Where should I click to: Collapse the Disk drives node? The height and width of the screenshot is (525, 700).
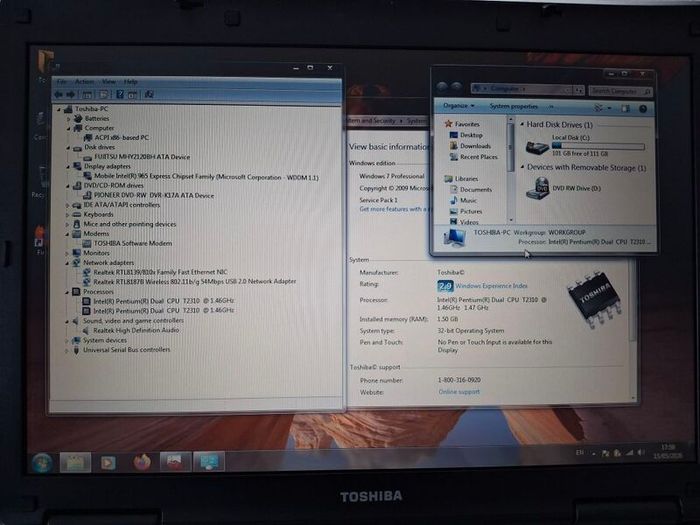(x=68, y=147)
